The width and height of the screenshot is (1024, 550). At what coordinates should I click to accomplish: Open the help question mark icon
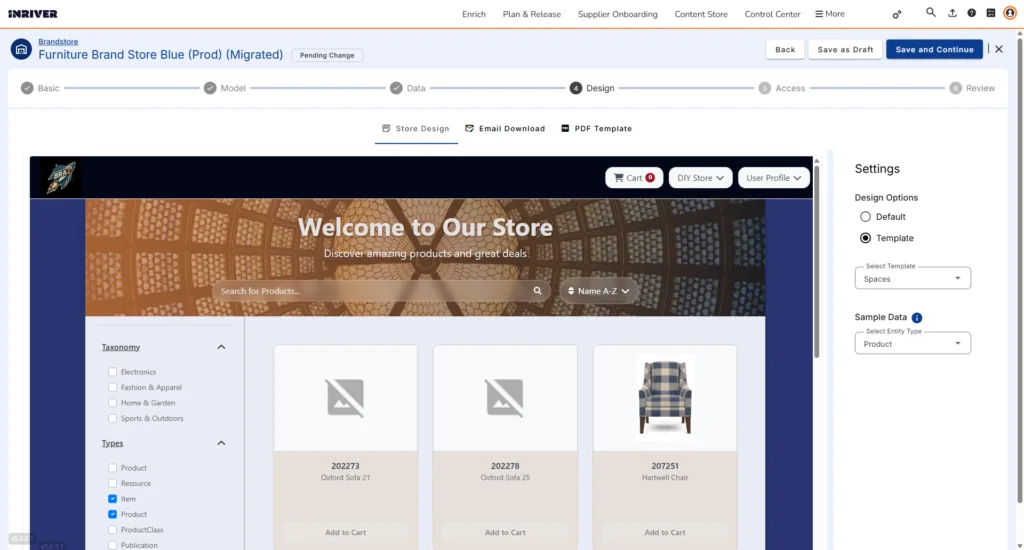[972, 13]
